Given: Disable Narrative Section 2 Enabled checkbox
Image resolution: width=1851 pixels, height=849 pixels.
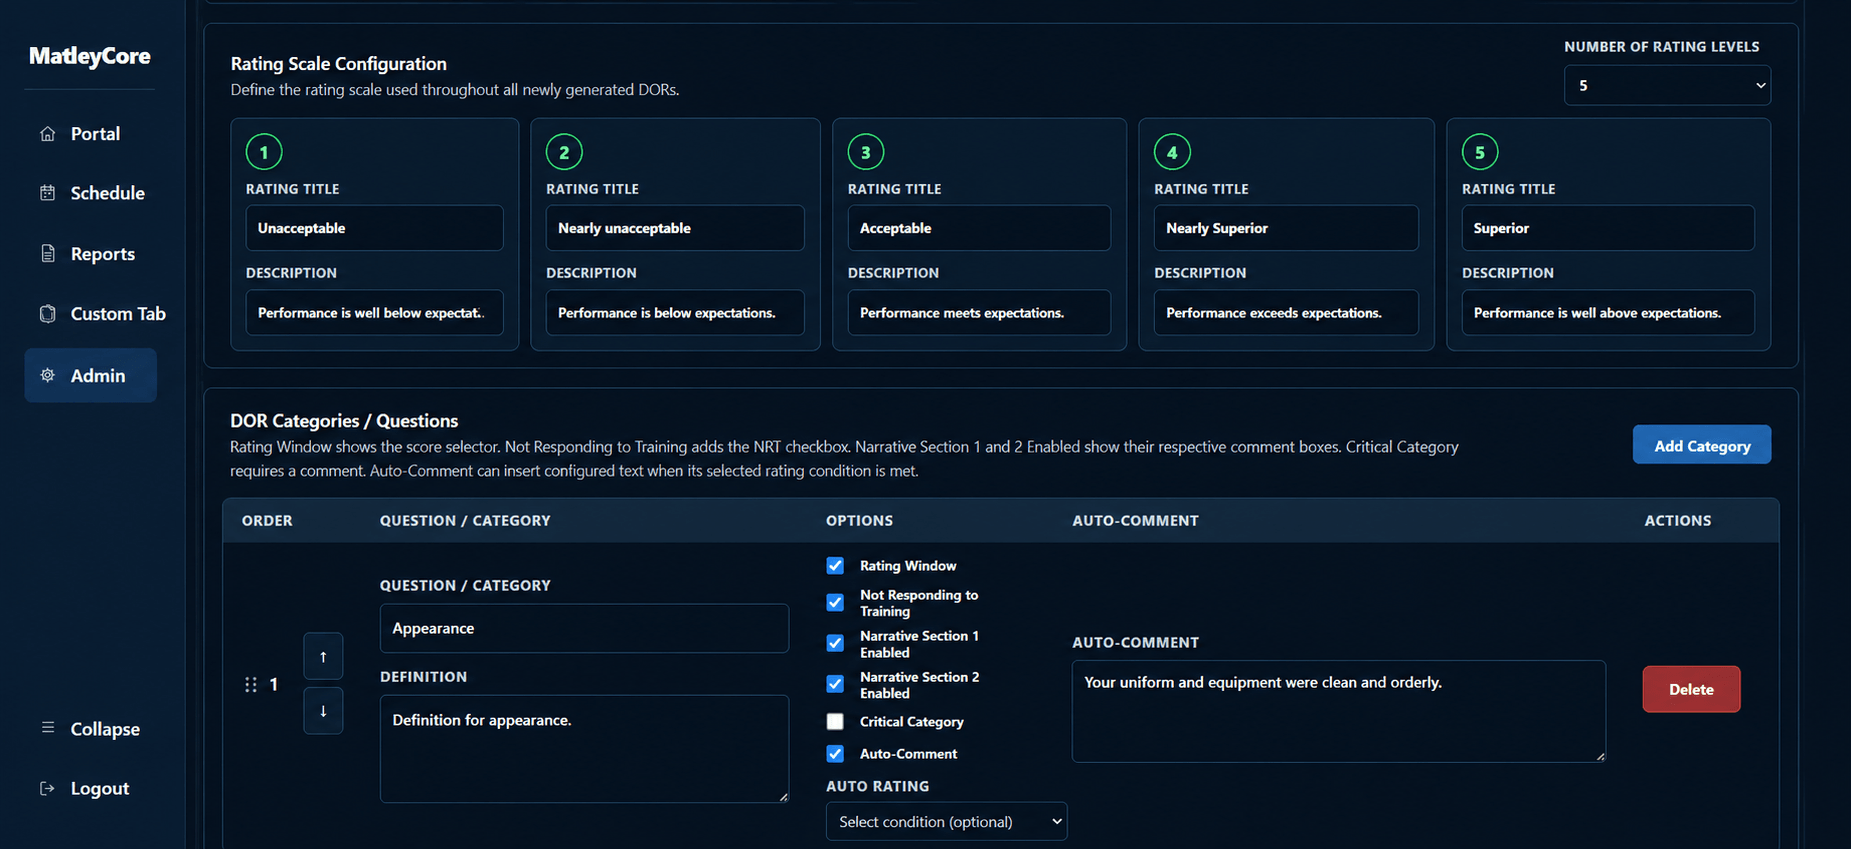Looking at the screenshot, I should pos(835,685).
